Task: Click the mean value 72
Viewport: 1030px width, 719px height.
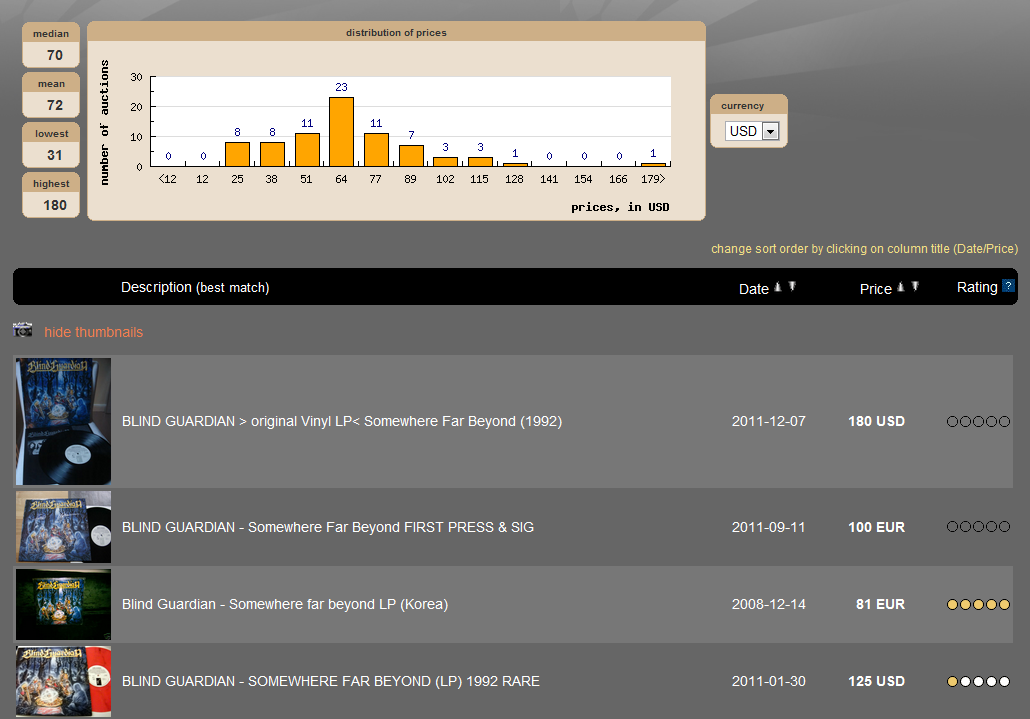Action: pyautogui.click(x=55, y=105)
